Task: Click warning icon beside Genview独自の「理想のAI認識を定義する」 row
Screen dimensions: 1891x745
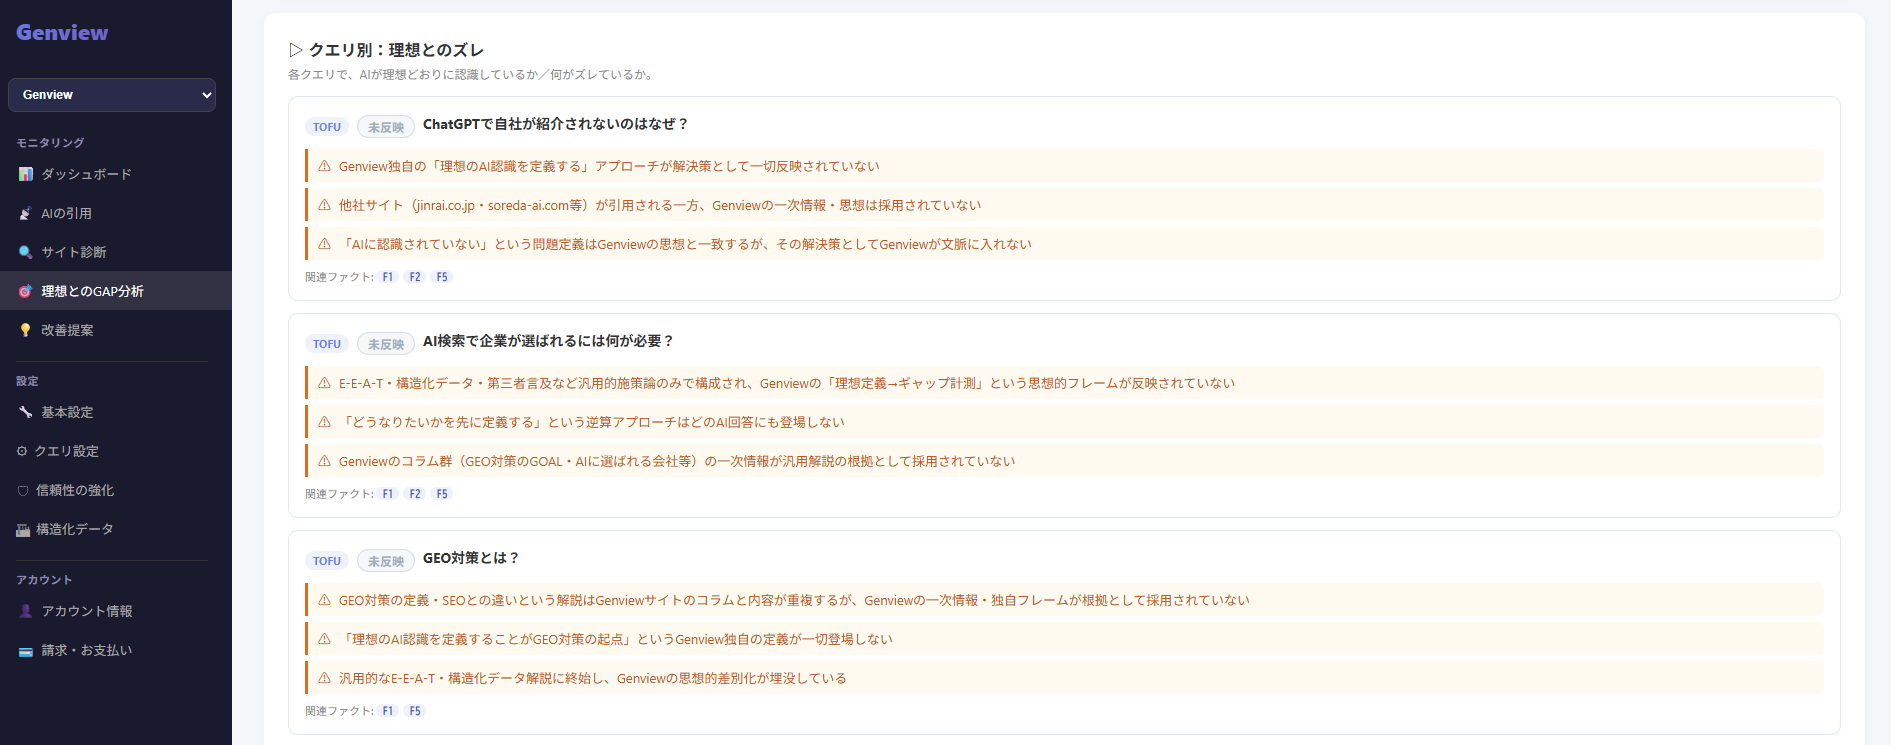Action: [324, 166]
